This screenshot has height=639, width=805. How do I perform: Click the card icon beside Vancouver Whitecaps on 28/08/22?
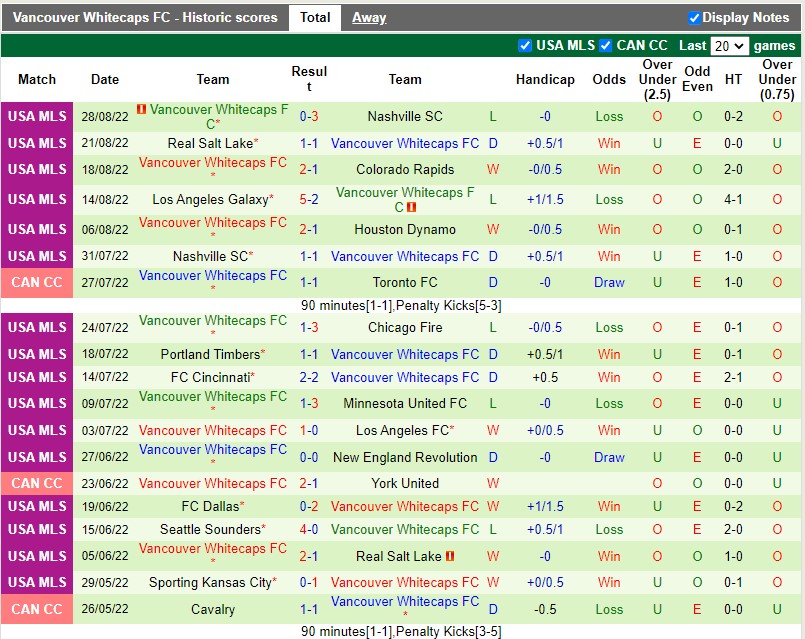(140, 110)
